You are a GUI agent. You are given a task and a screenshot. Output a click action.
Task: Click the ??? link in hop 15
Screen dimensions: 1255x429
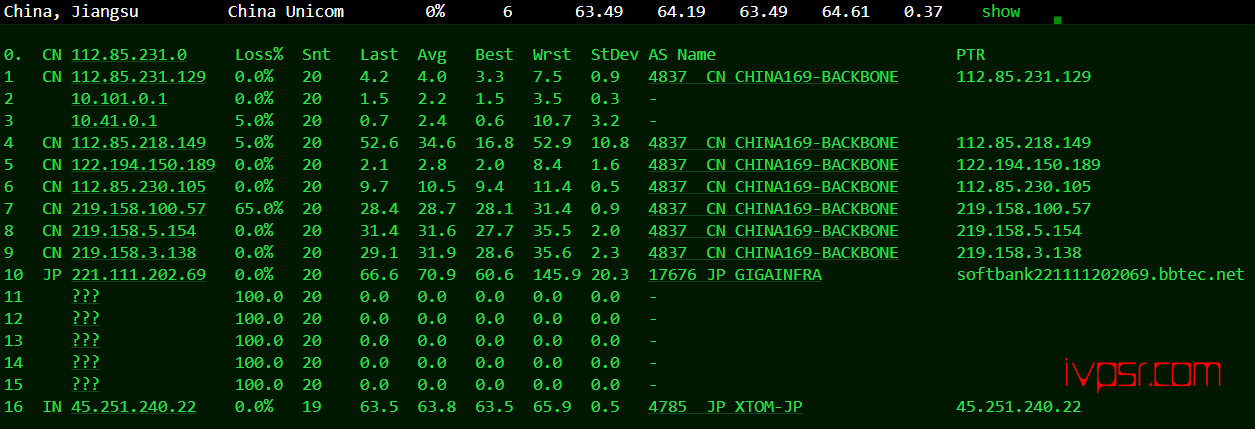point(86,385)
